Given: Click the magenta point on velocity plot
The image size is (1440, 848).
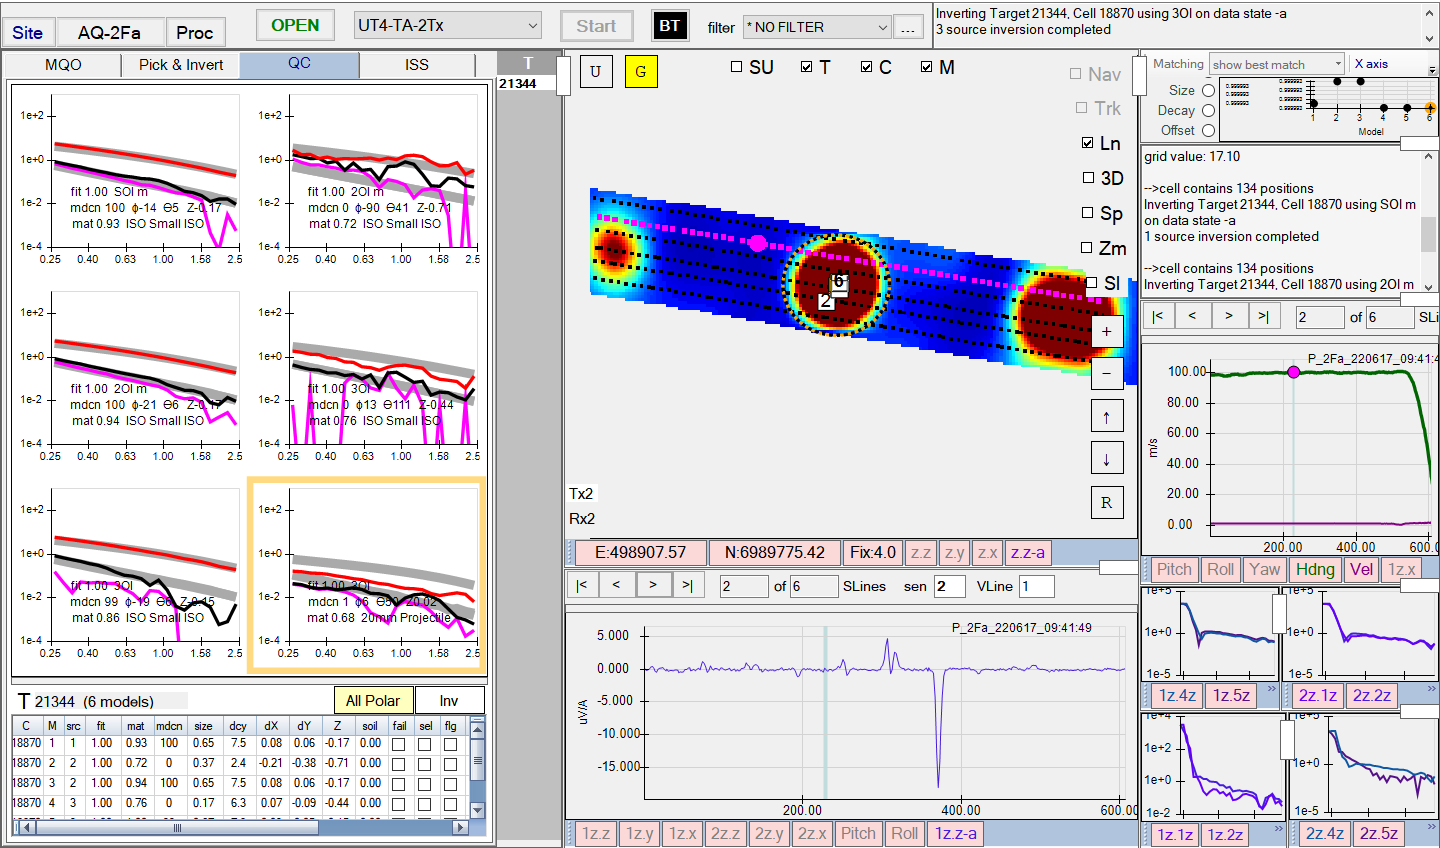Looking at the screenshot, I should [x=1294, y=372].
